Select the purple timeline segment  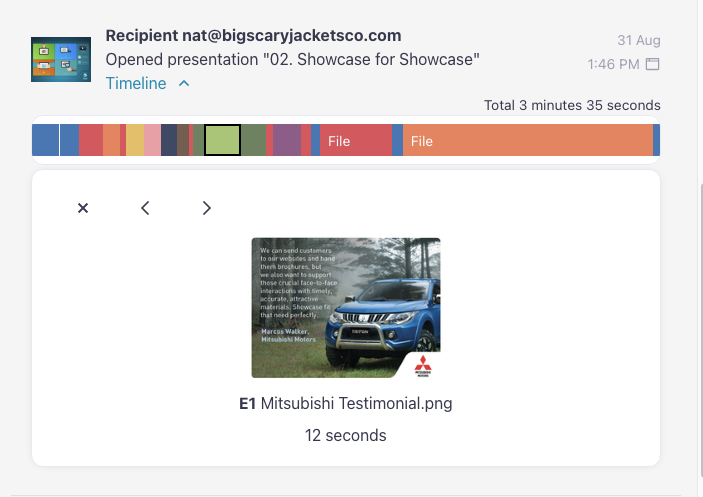(x=287, y=140)
